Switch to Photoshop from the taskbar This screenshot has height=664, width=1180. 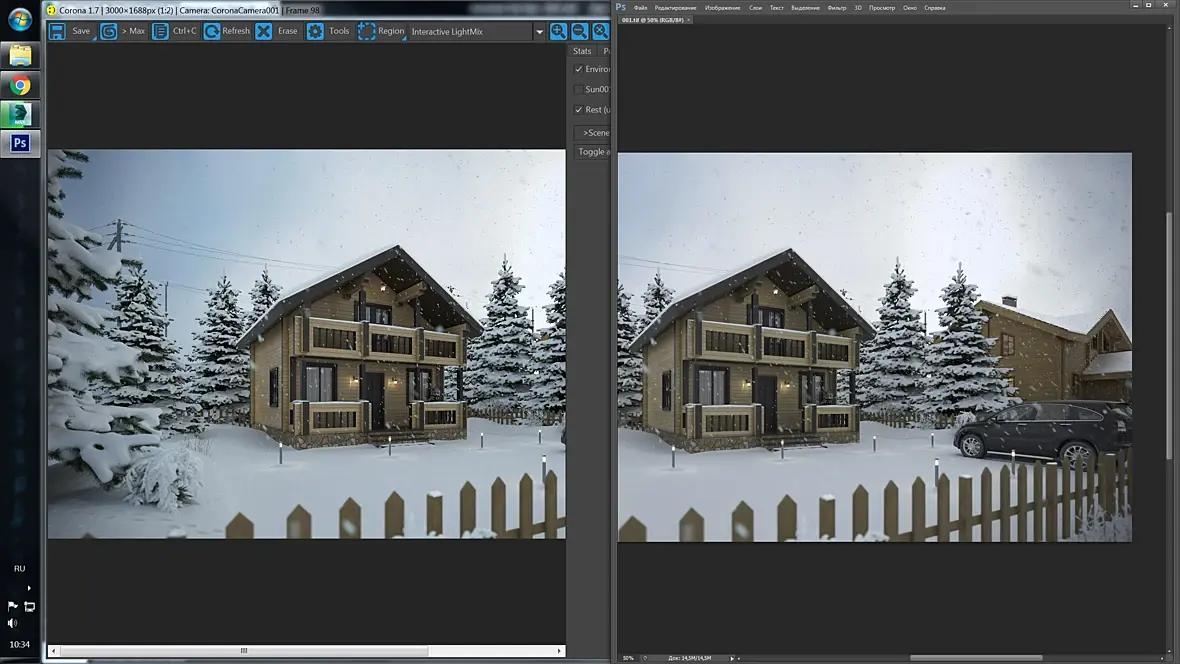20,143
